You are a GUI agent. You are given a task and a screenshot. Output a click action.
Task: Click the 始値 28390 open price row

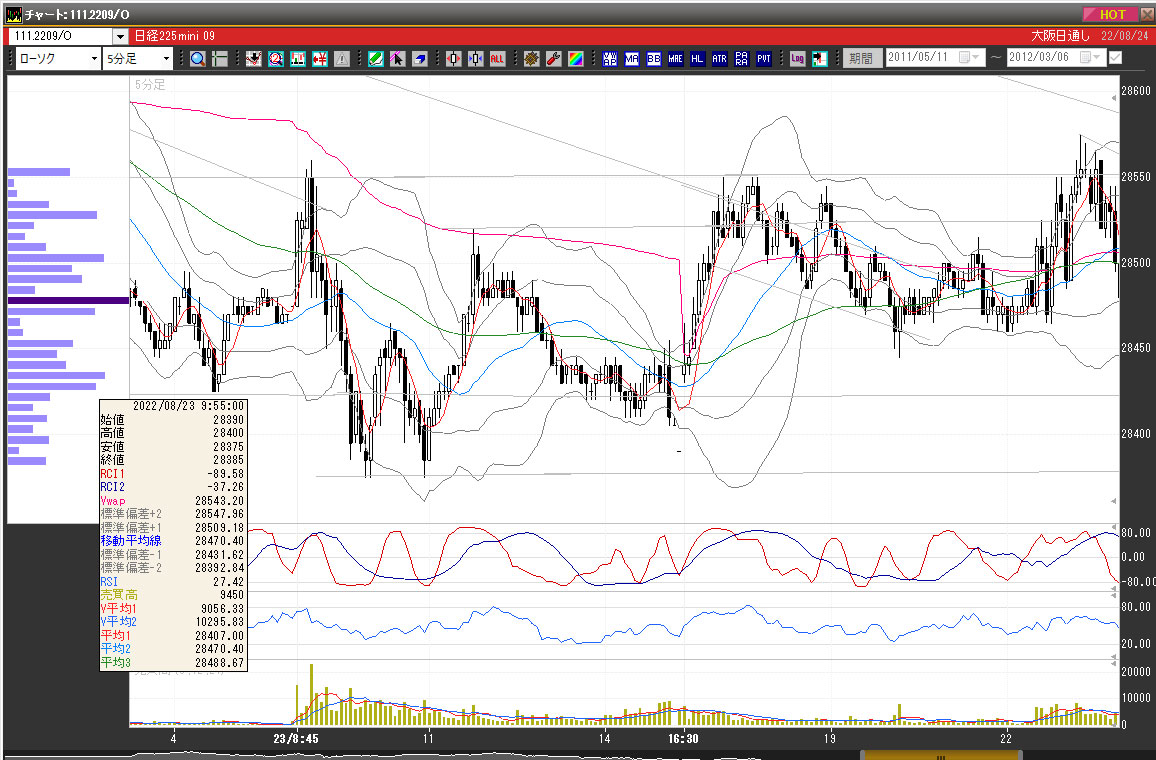173,420
